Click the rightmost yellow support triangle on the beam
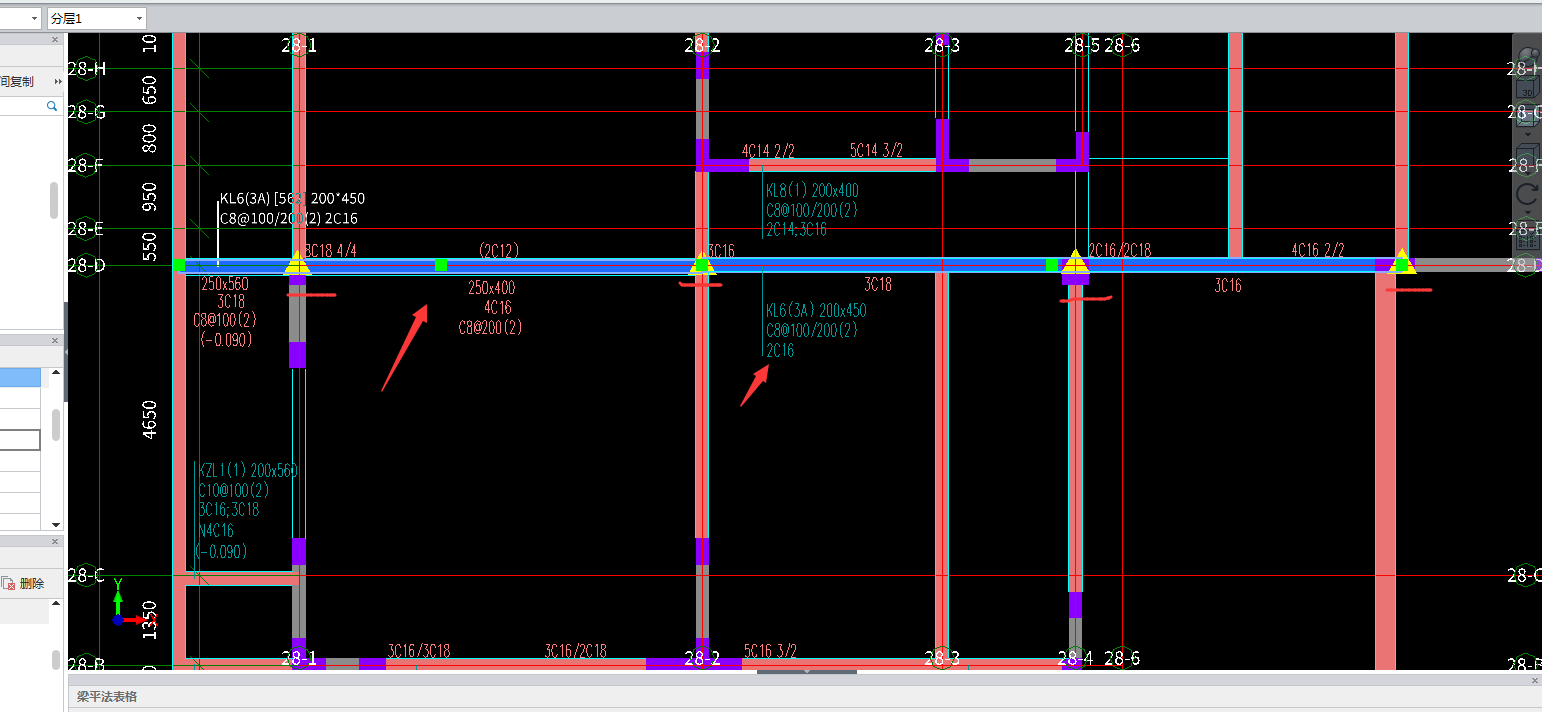Screen dimensions: 1542x712 (x=1401, y=261)
